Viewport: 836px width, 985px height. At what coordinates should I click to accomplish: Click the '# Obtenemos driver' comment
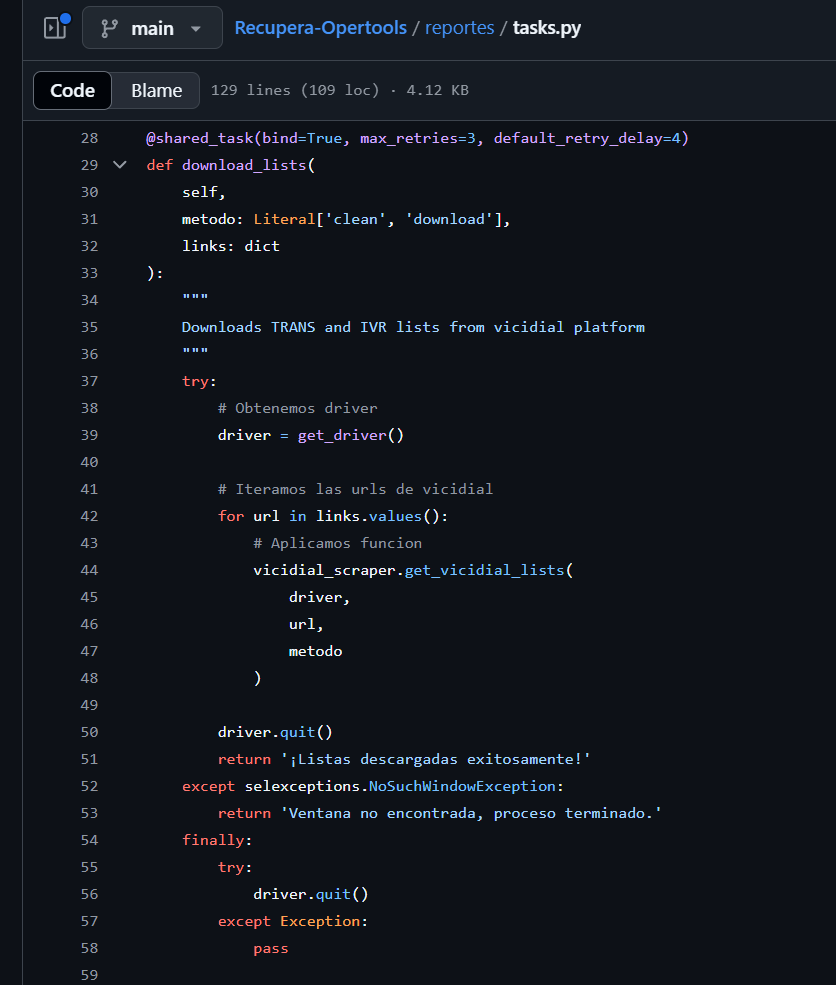pos(298,408)
